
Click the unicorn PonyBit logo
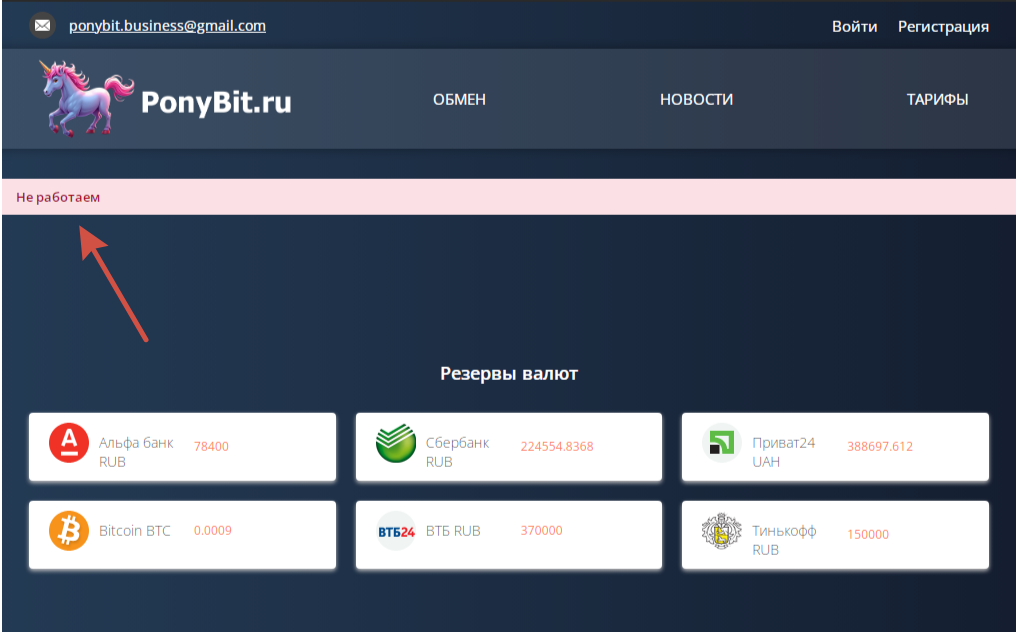(85, 98)
